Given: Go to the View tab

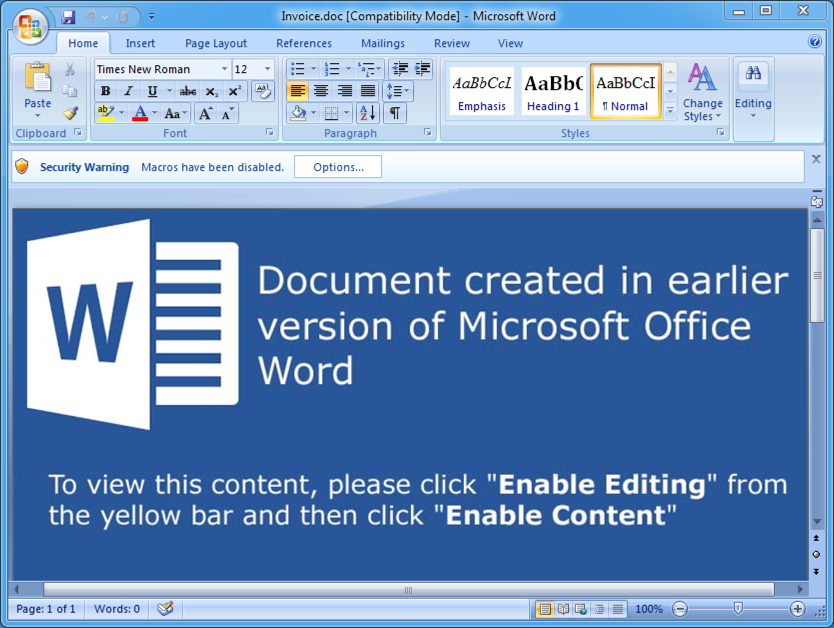Looking at the screenshot, I should point(510,43).
